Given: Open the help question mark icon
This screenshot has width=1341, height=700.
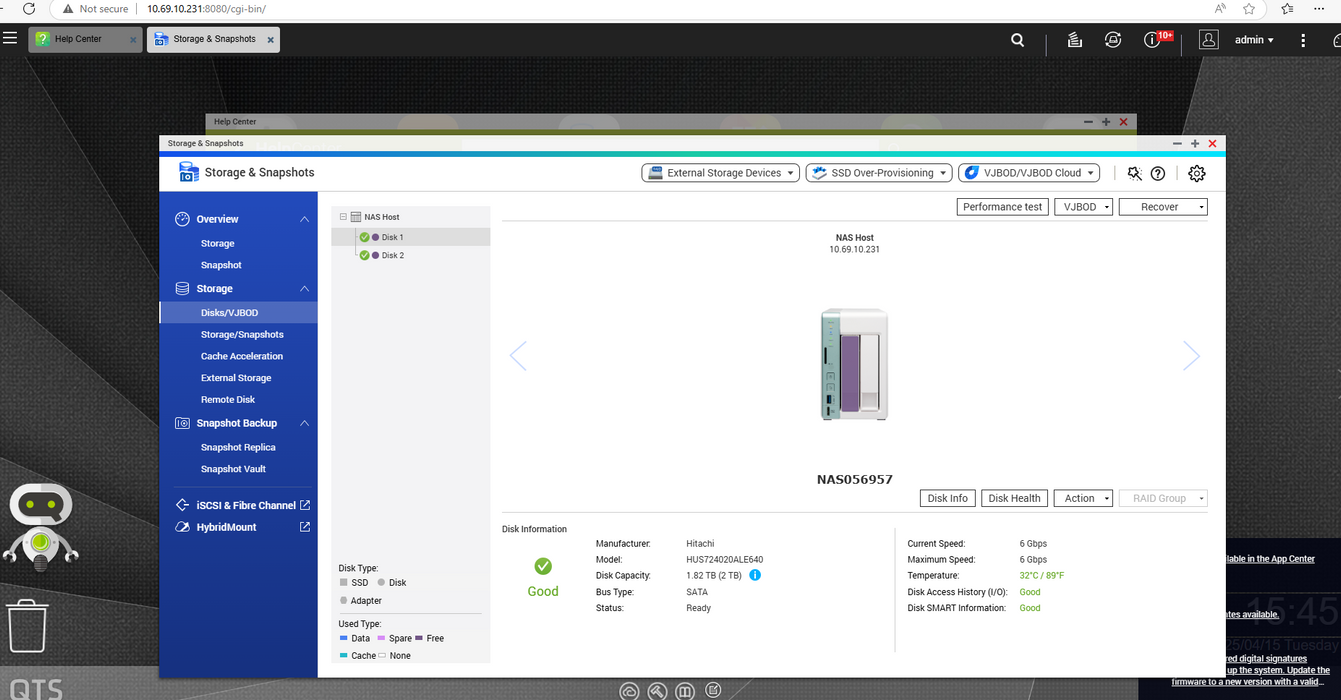Looking at the screenshot, I should tap(1158, 173).
